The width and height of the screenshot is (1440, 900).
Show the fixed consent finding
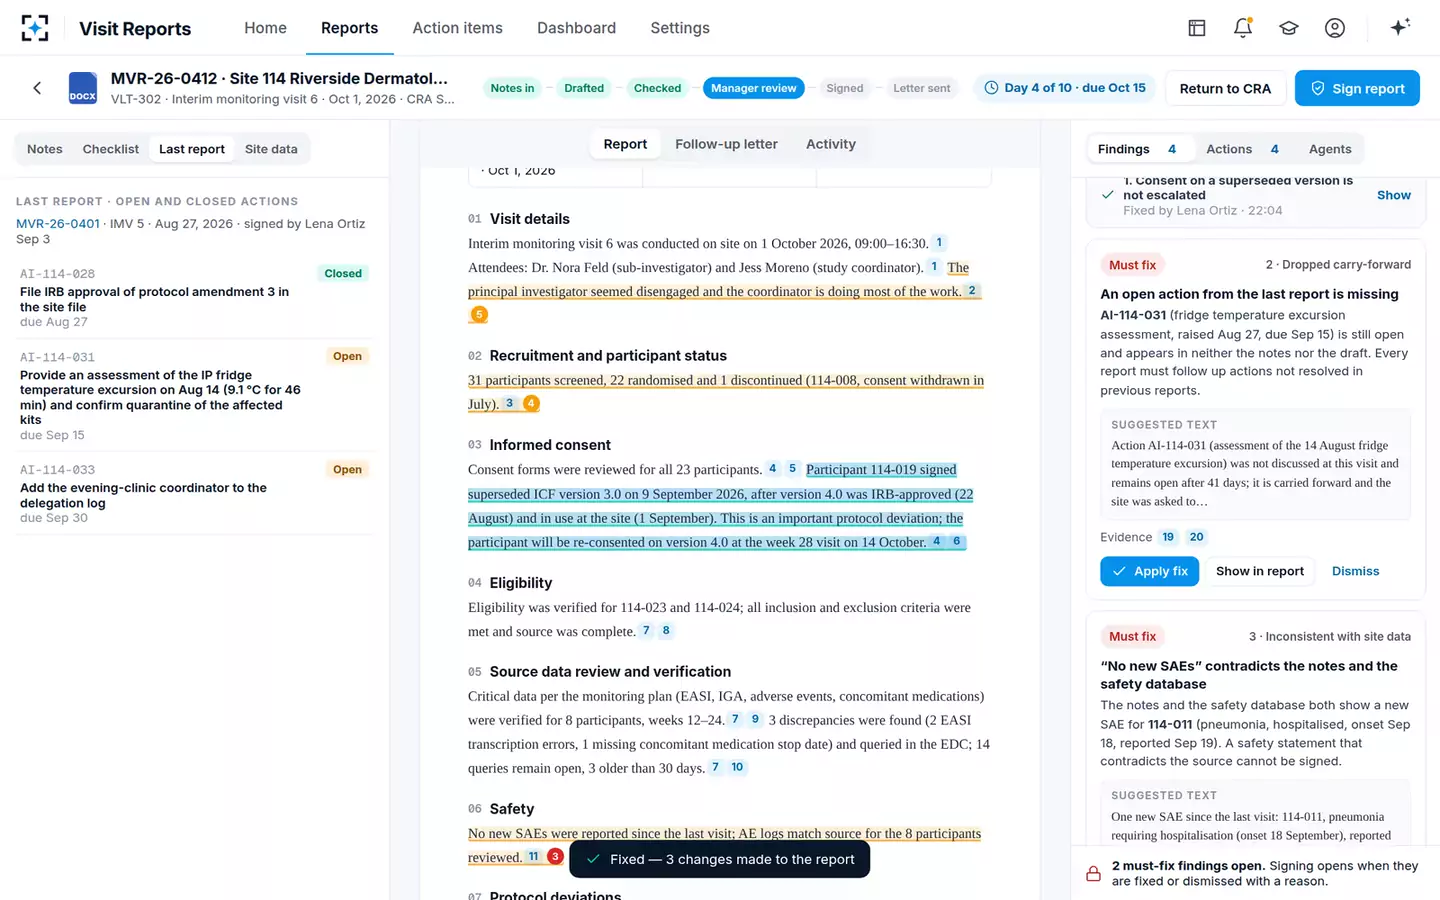[1393, 195]
